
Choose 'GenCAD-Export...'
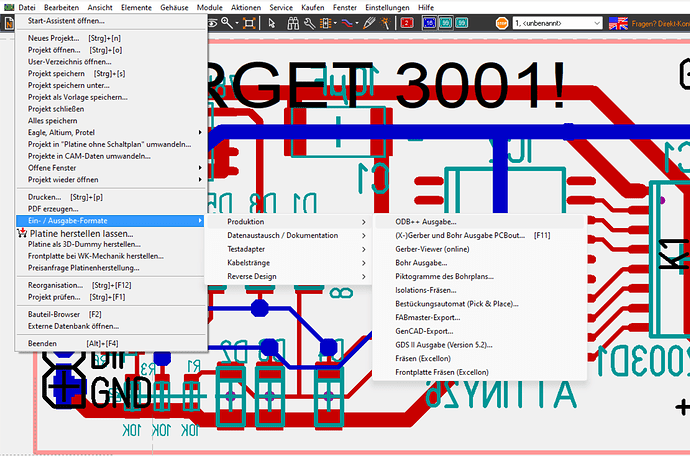480,331
